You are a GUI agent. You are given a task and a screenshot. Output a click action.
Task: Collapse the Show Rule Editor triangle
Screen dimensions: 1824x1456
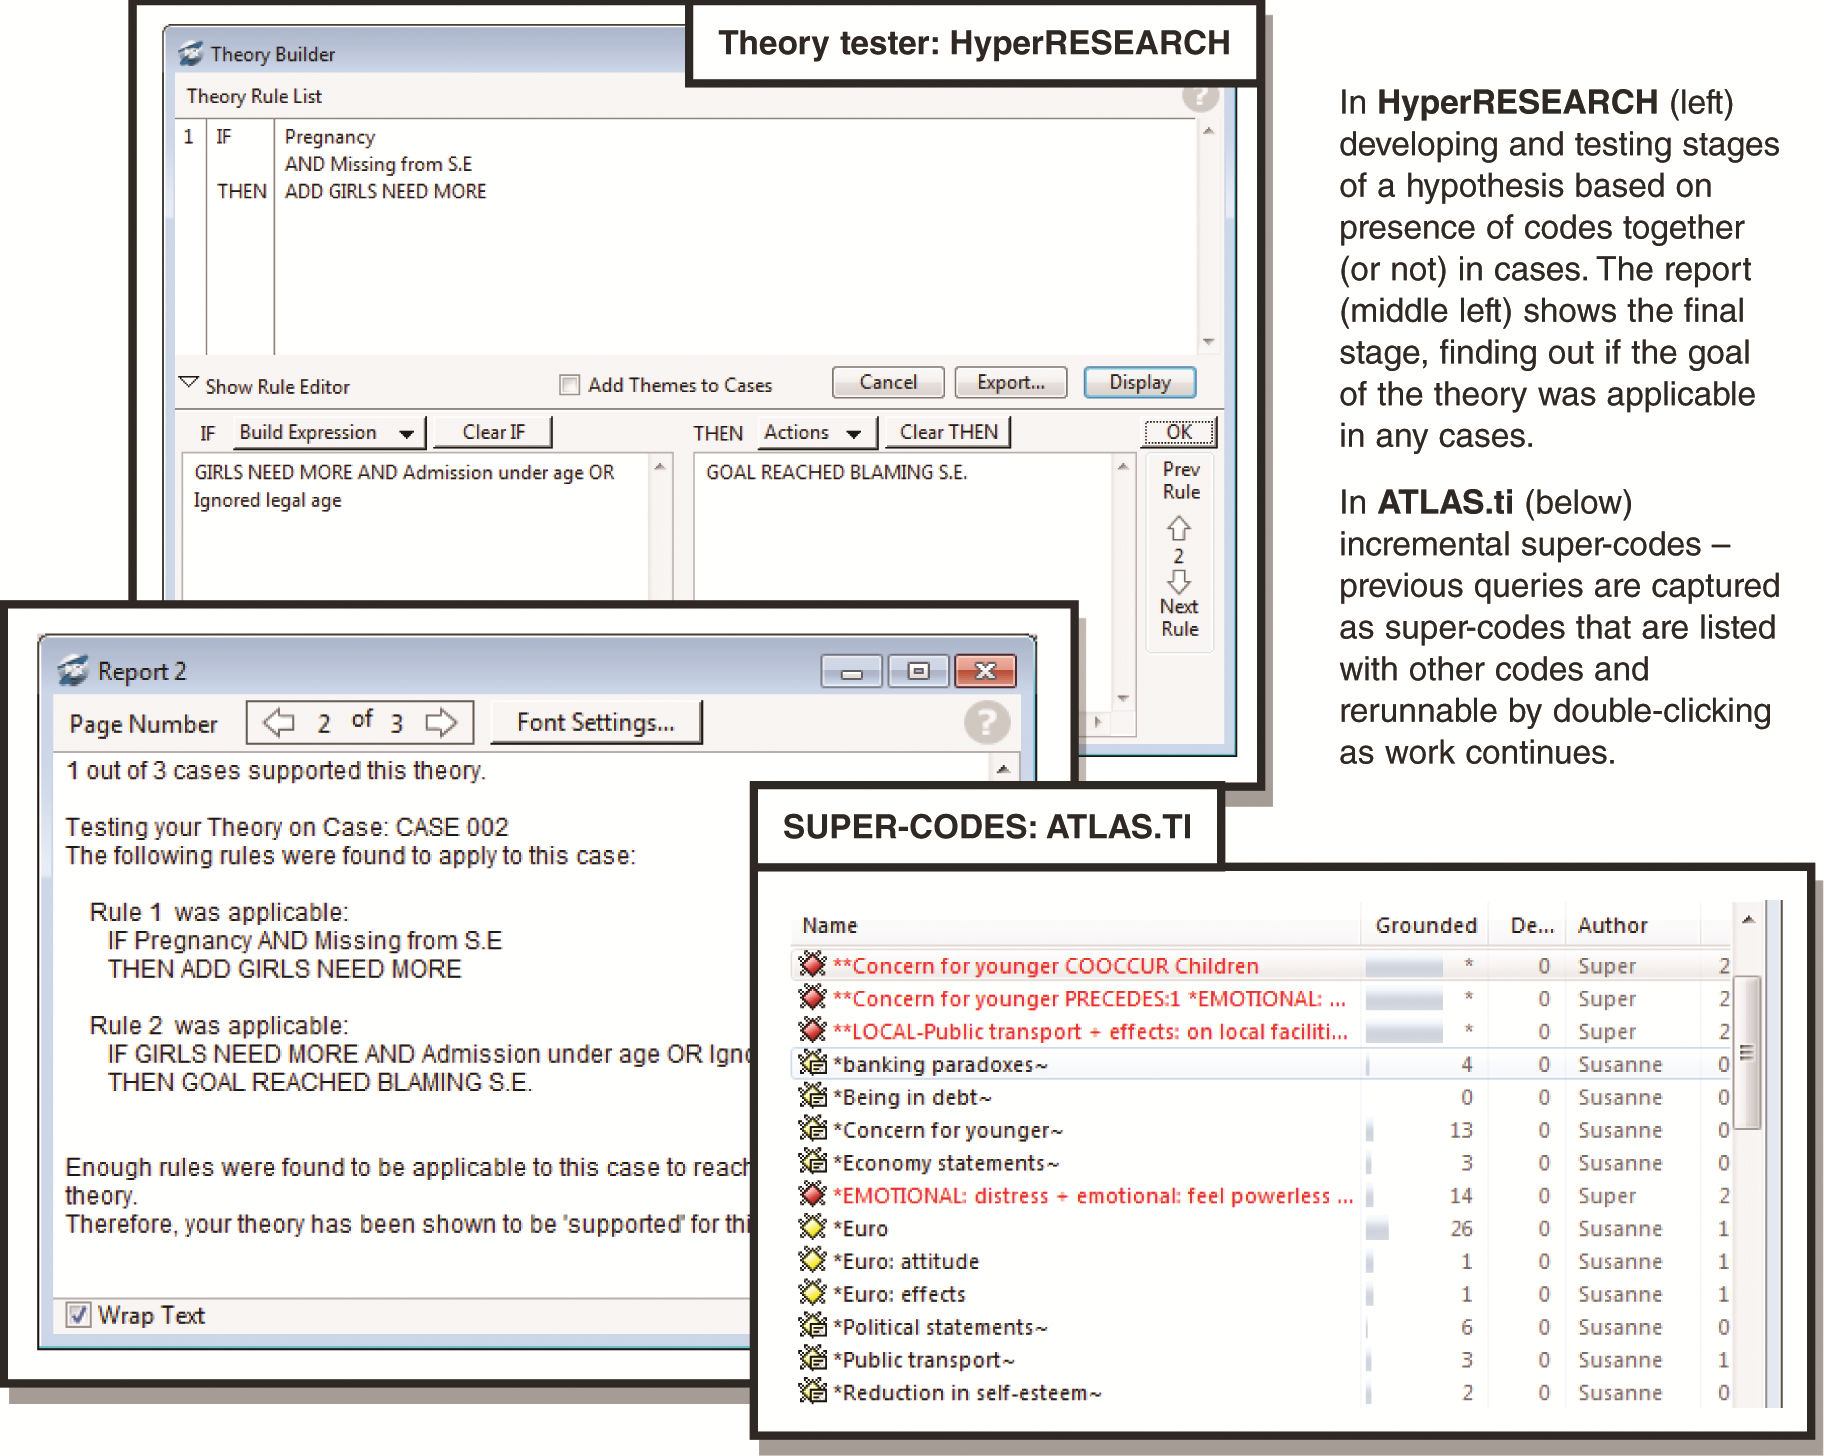tap(188, 383)
